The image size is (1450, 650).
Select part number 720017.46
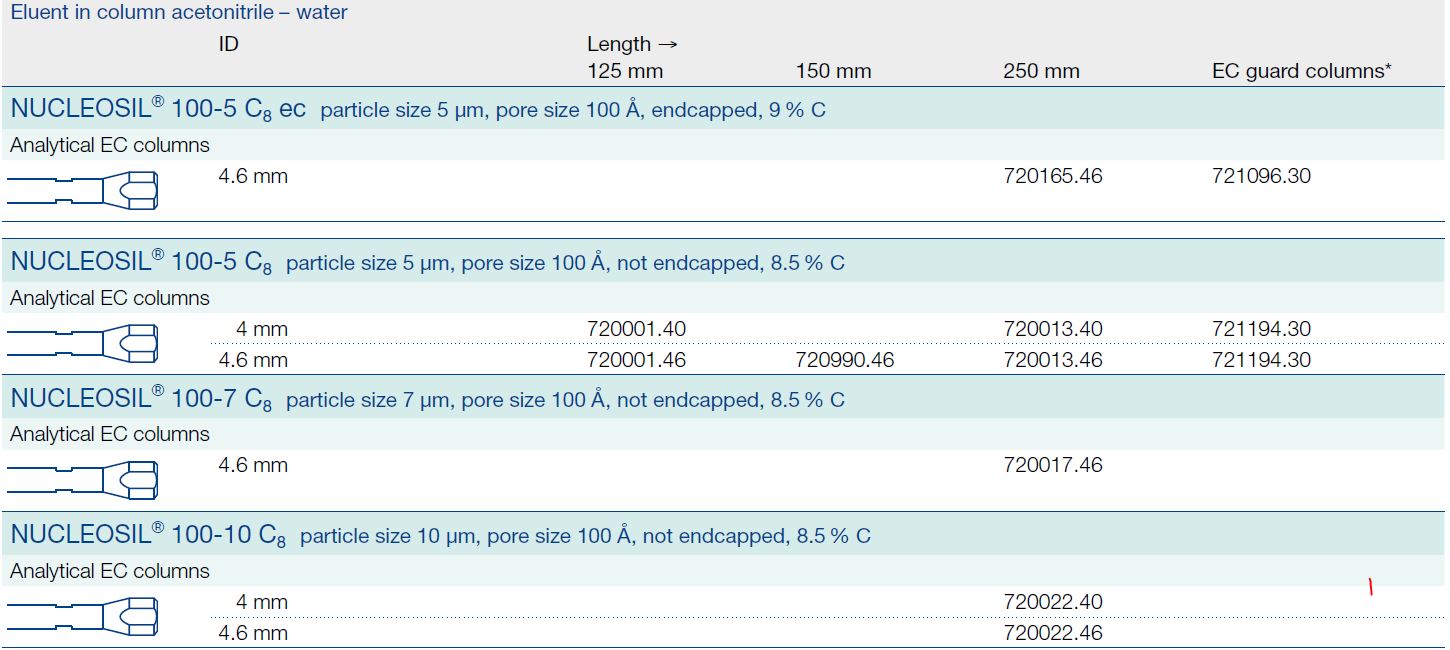(x=1052, y=465)
